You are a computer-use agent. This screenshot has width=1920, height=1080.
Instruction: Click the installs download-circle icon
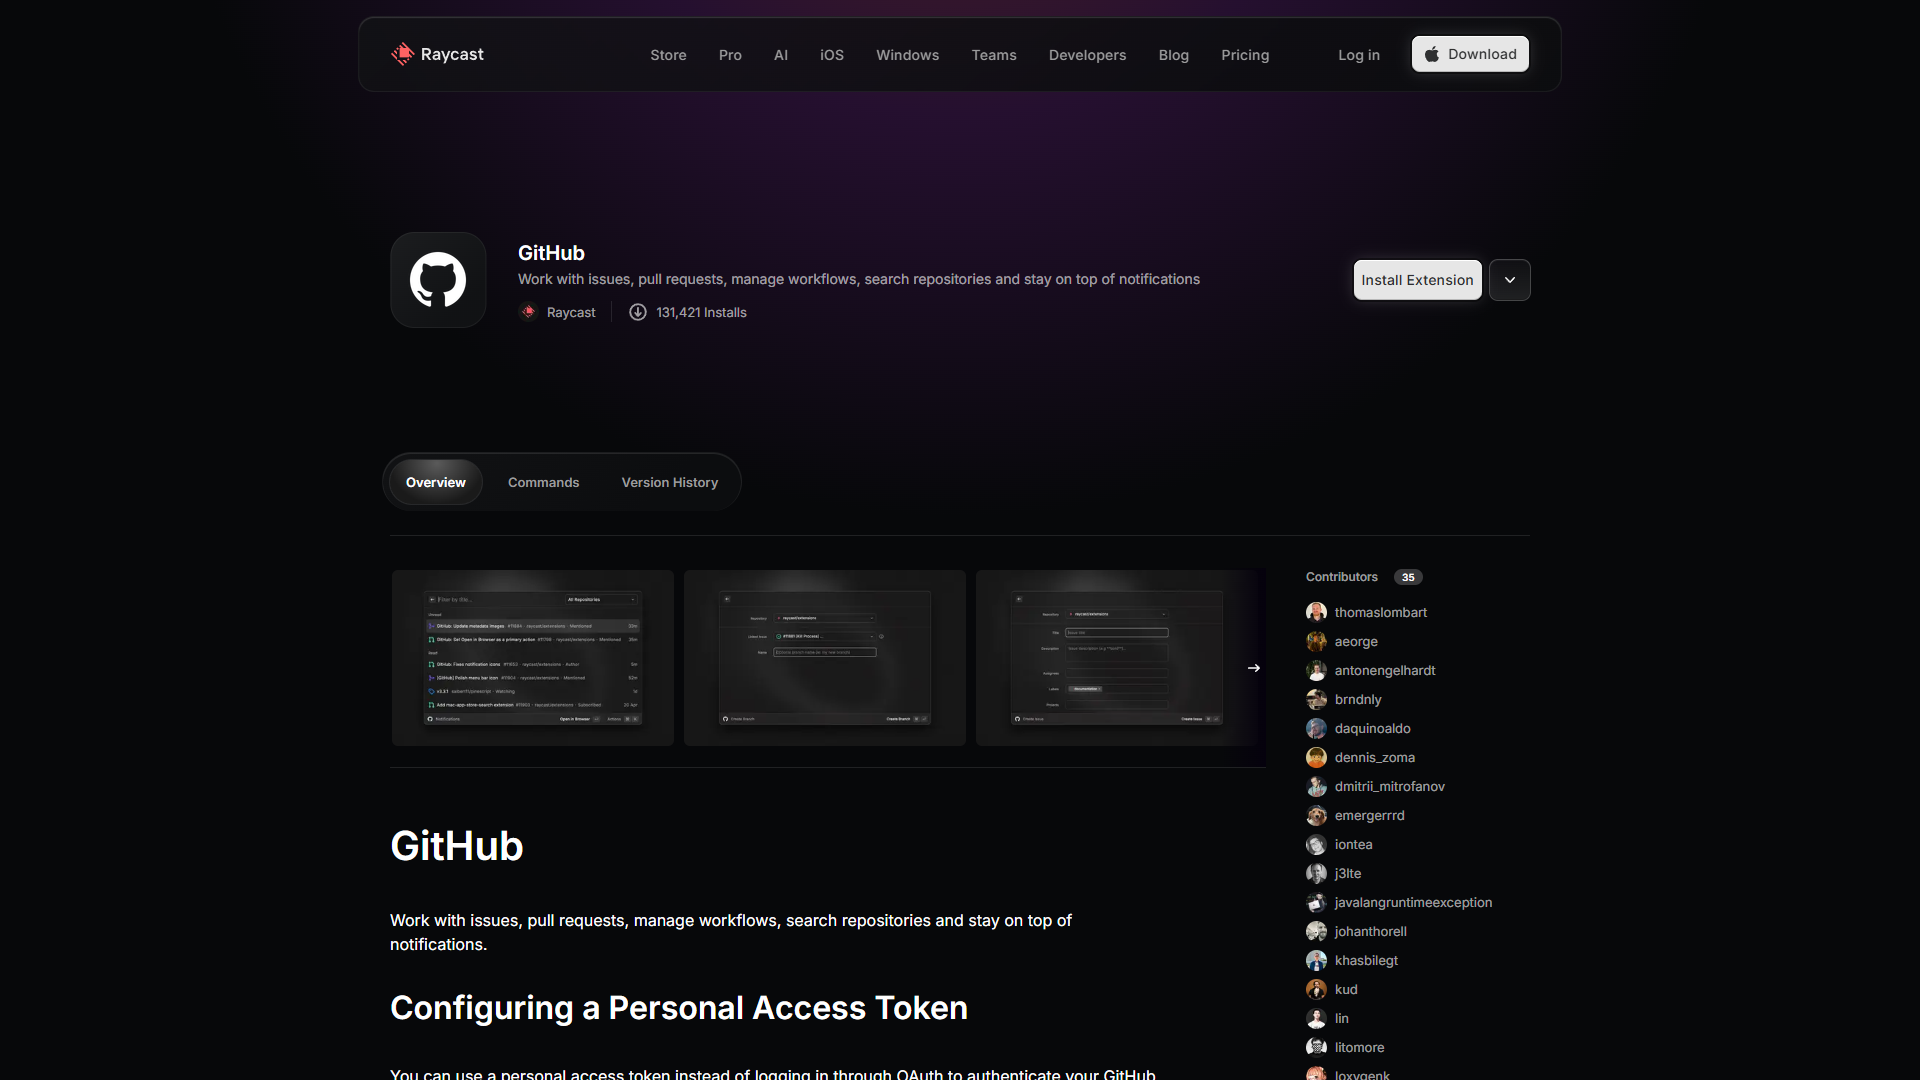[638, 312]
